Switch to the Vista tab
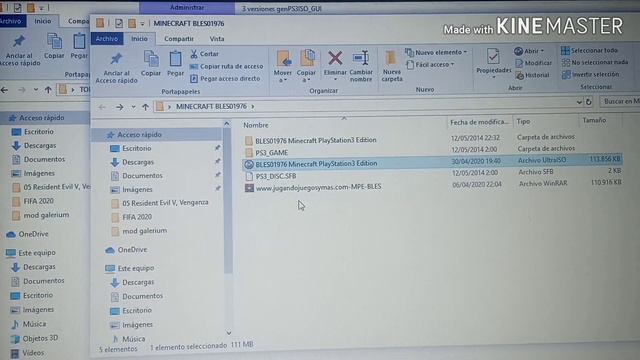Image resolution: width=640 pixels, height=360 pixels. click(x=217, y=39)
